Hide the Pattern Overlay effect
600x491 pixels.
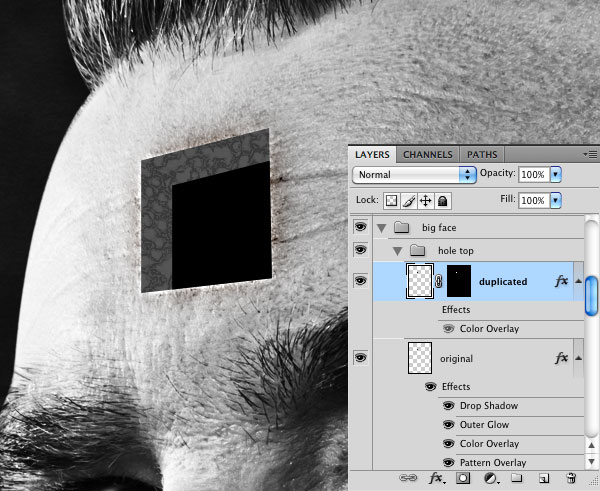(448, 463)
